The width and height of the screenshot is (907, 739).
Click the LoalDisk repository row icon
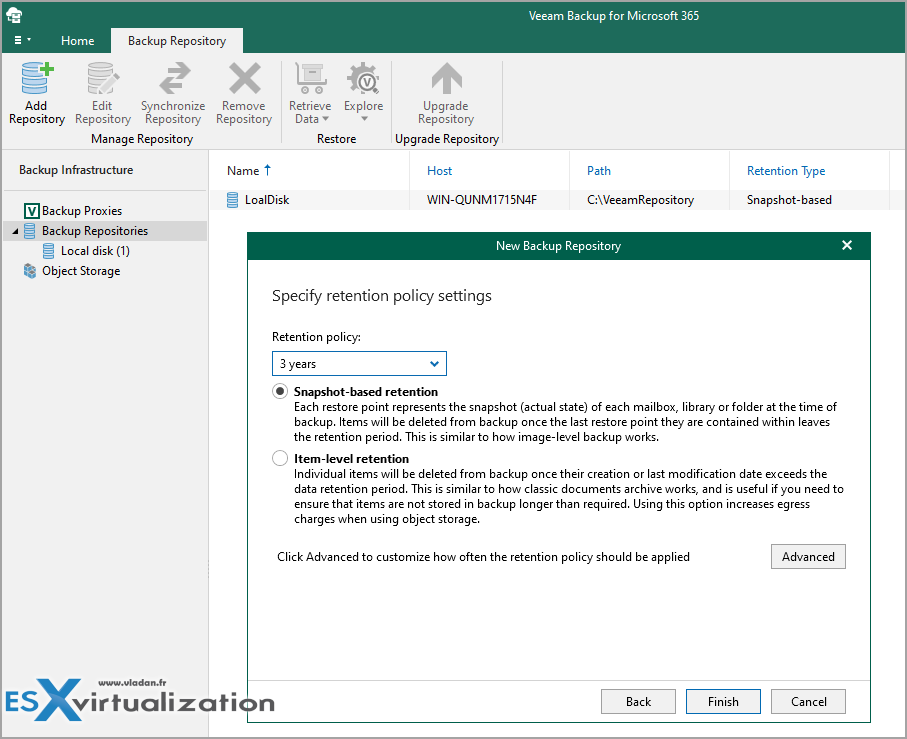[x=233, y=200]
